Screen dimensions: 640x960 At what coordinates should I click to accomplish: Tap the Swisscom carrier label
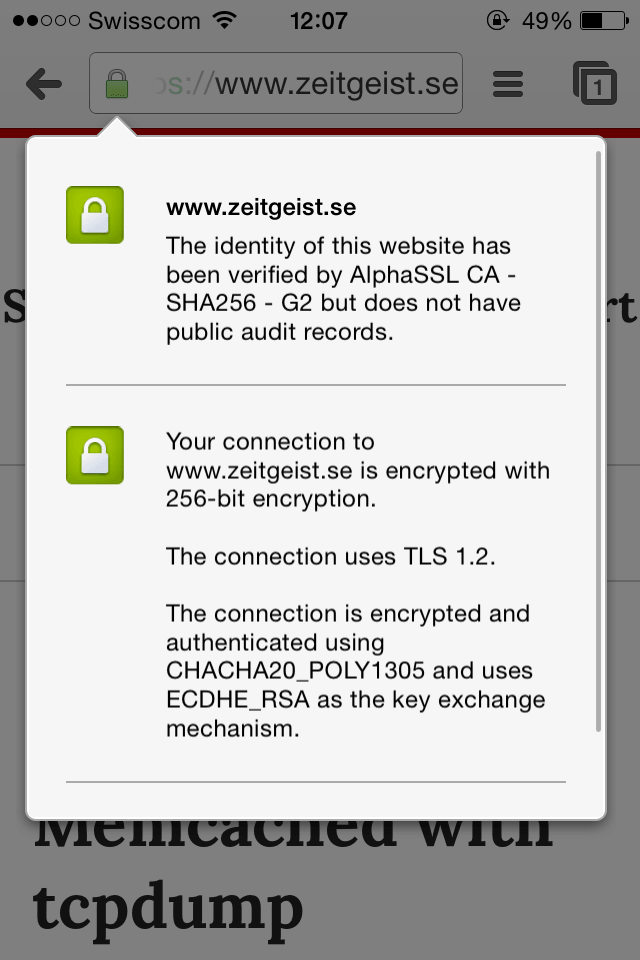point(146,18)
